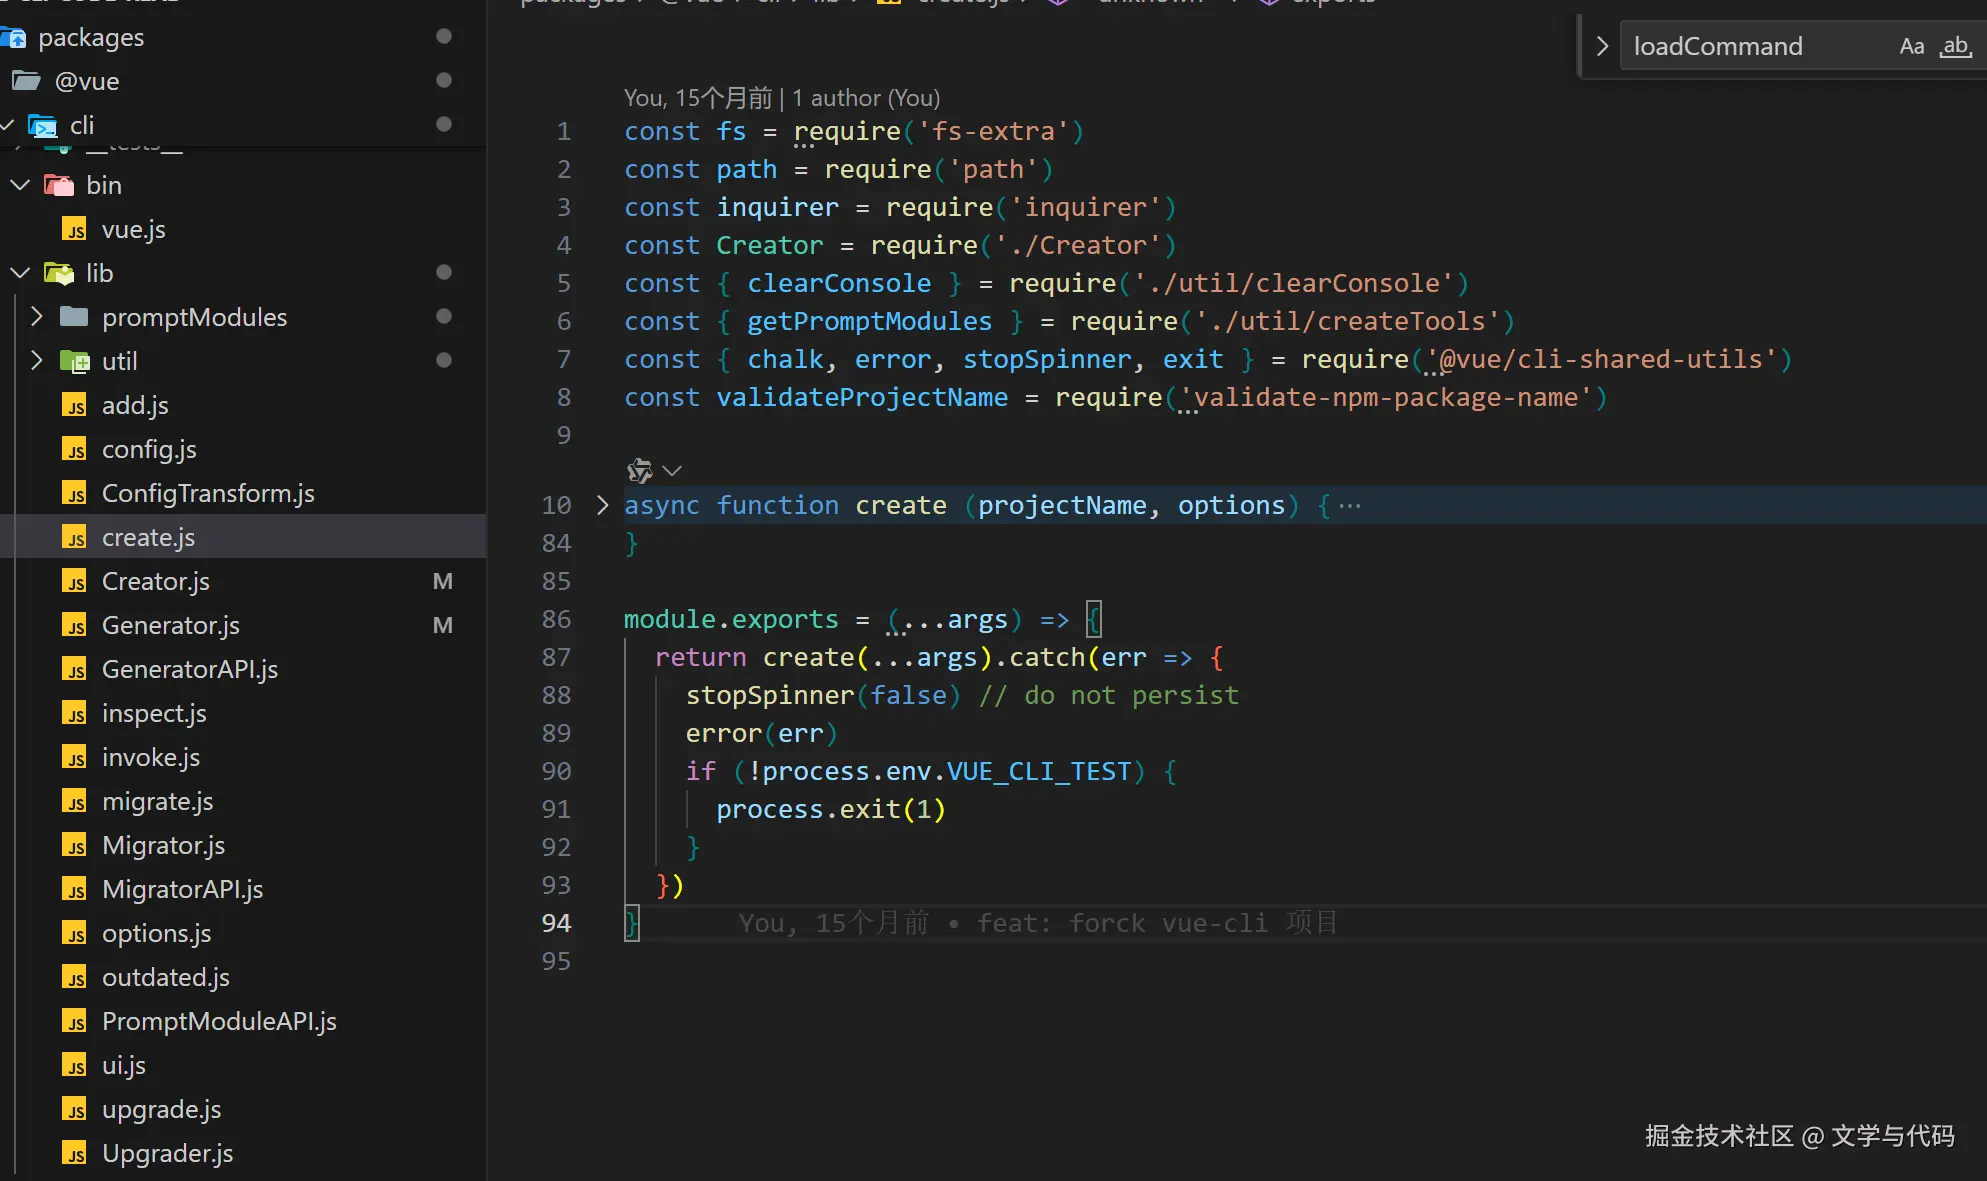Toggle Match Whole Word option
The width and height of the screenshot is (1987, 1181).
1955,46
